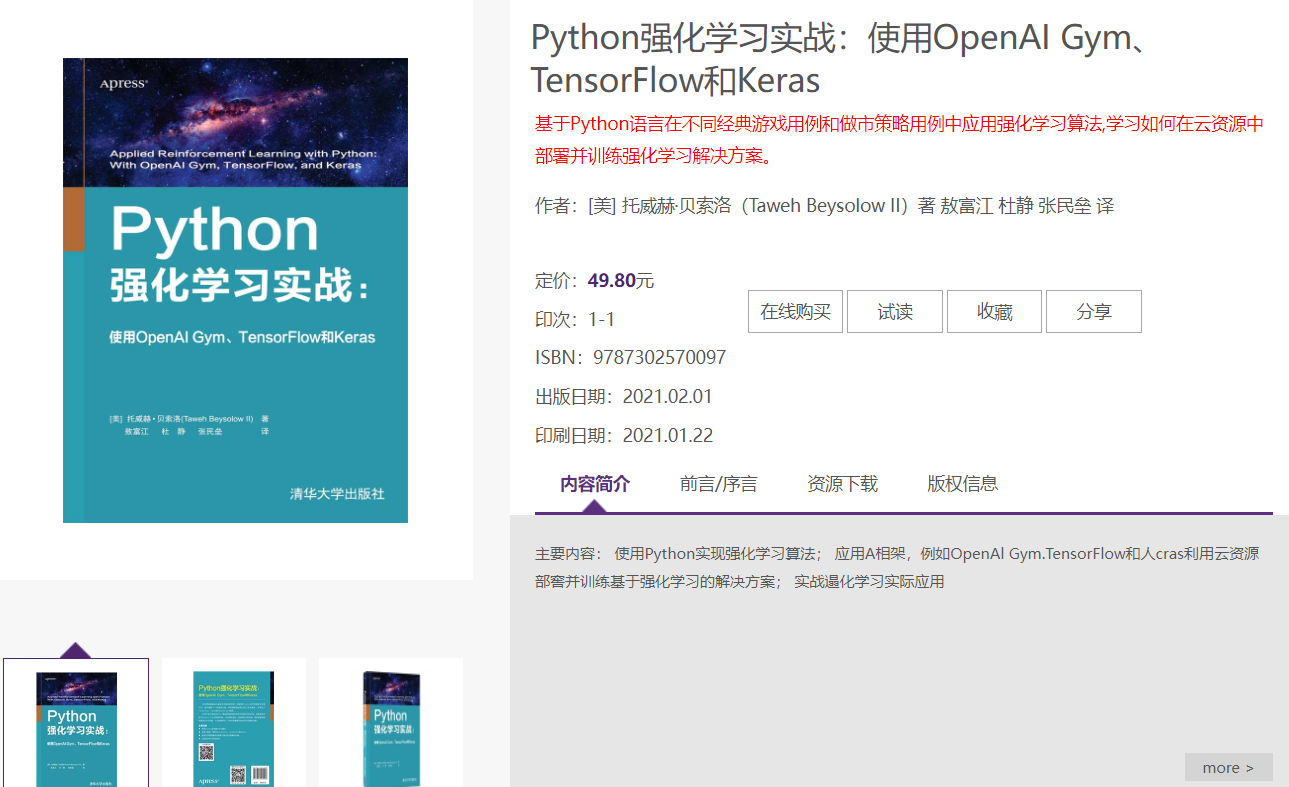The width and height of the screenshot is (1289, 787).
Task: Show the 3D book view thumbnail
Action: tap(391, 722)
